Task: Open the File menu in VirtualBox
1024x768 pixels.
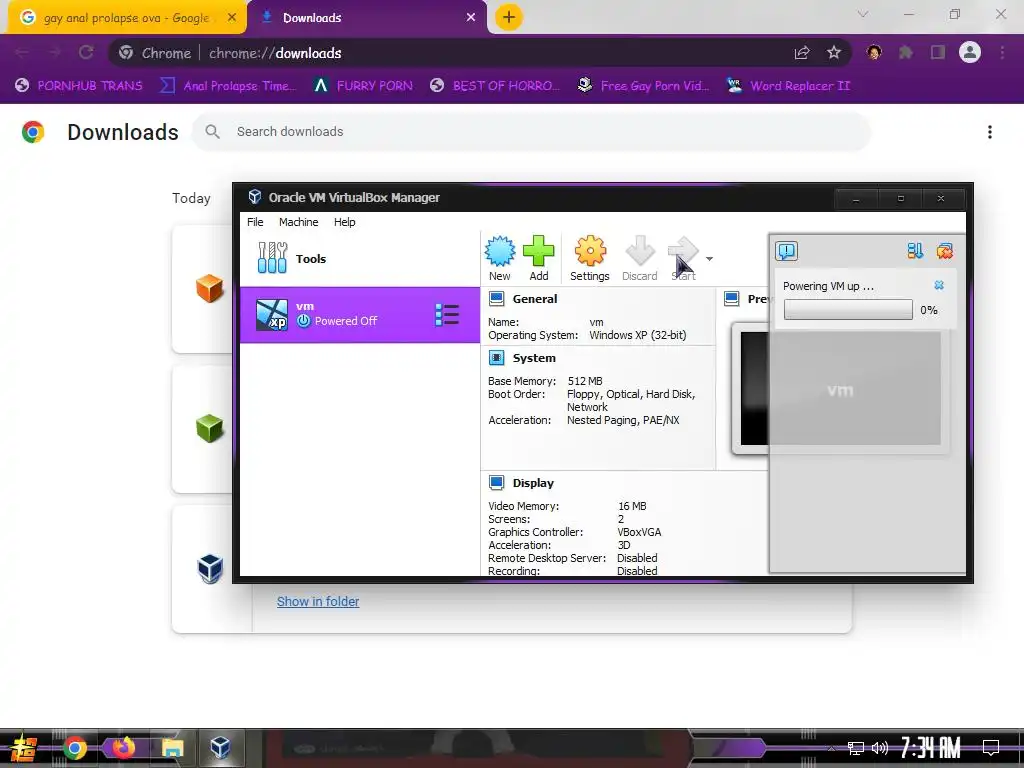Action: (255, 222)
